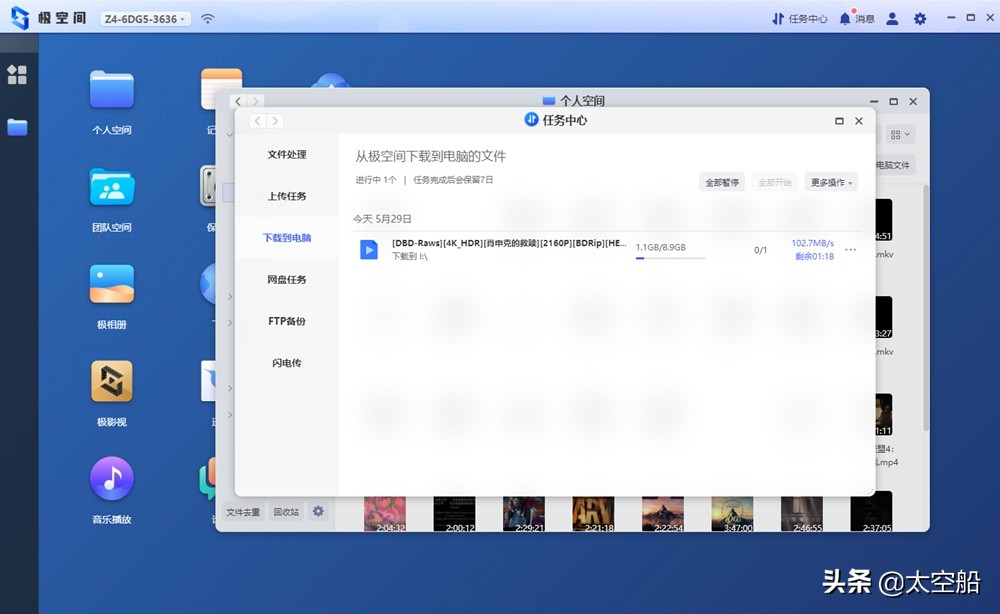This screenshot has width=1000, height=614.
Task: Open the video thumbnail with duration 2:29:21
Action: pyautogui.click(x=524, y=514)
